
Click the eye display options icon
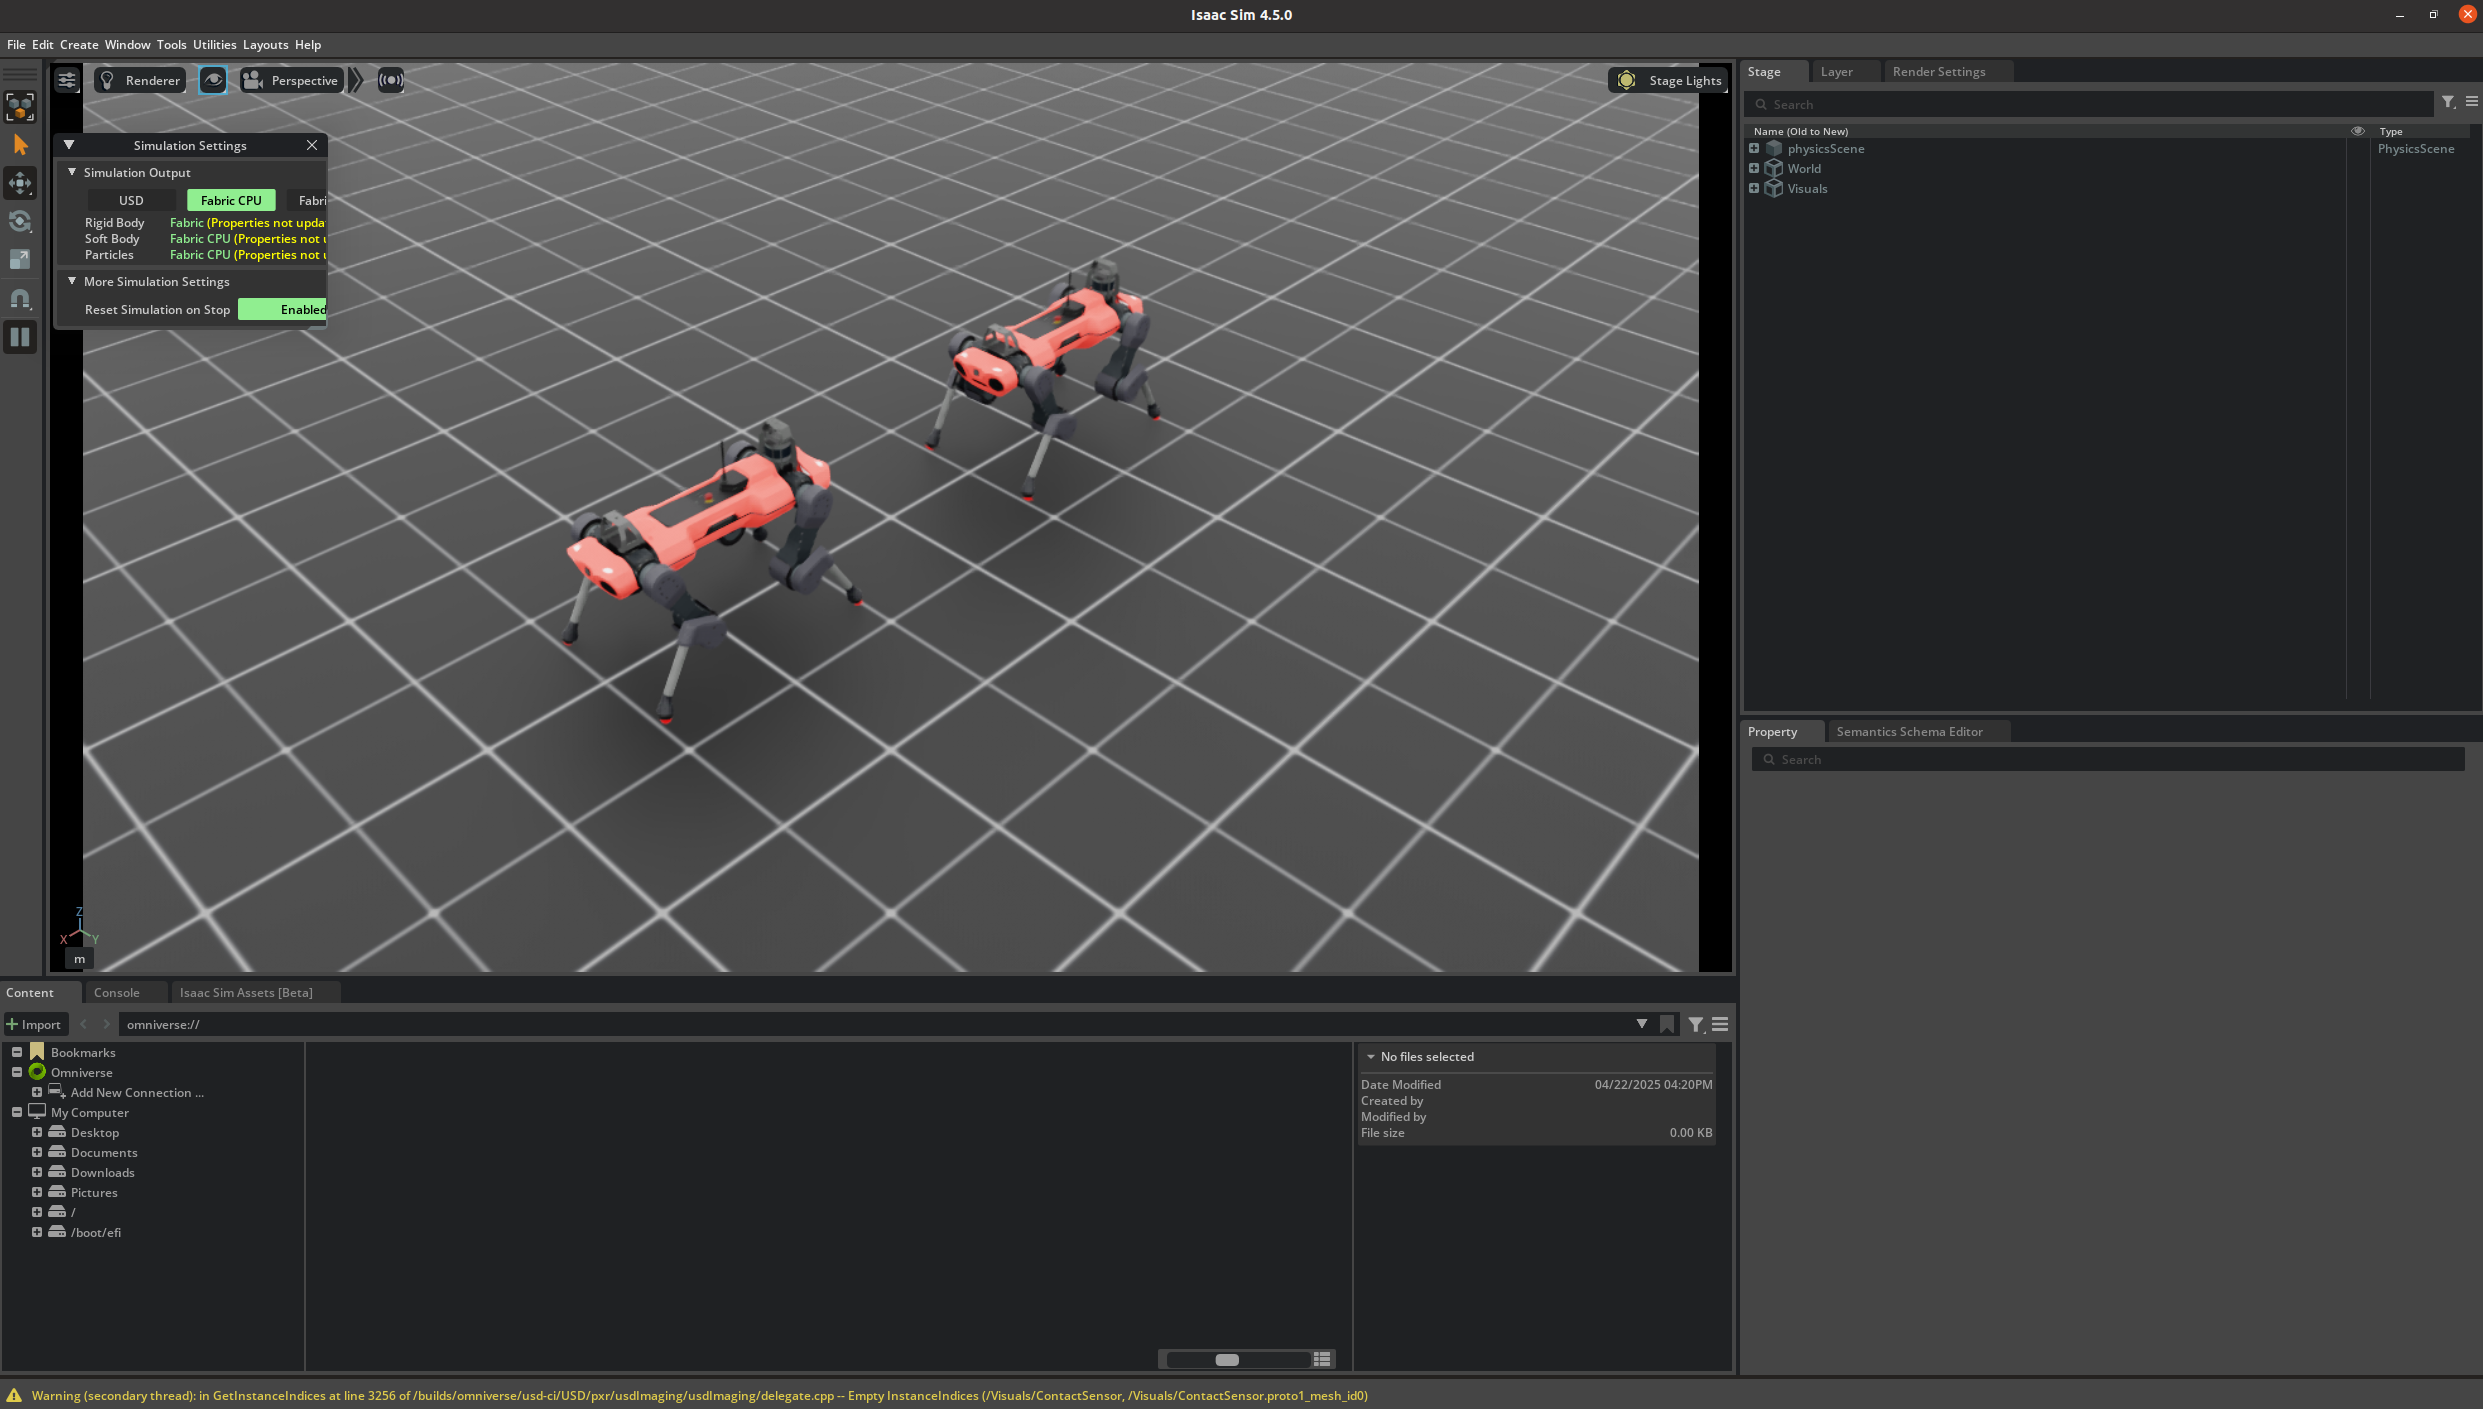[x=213, y=81]
